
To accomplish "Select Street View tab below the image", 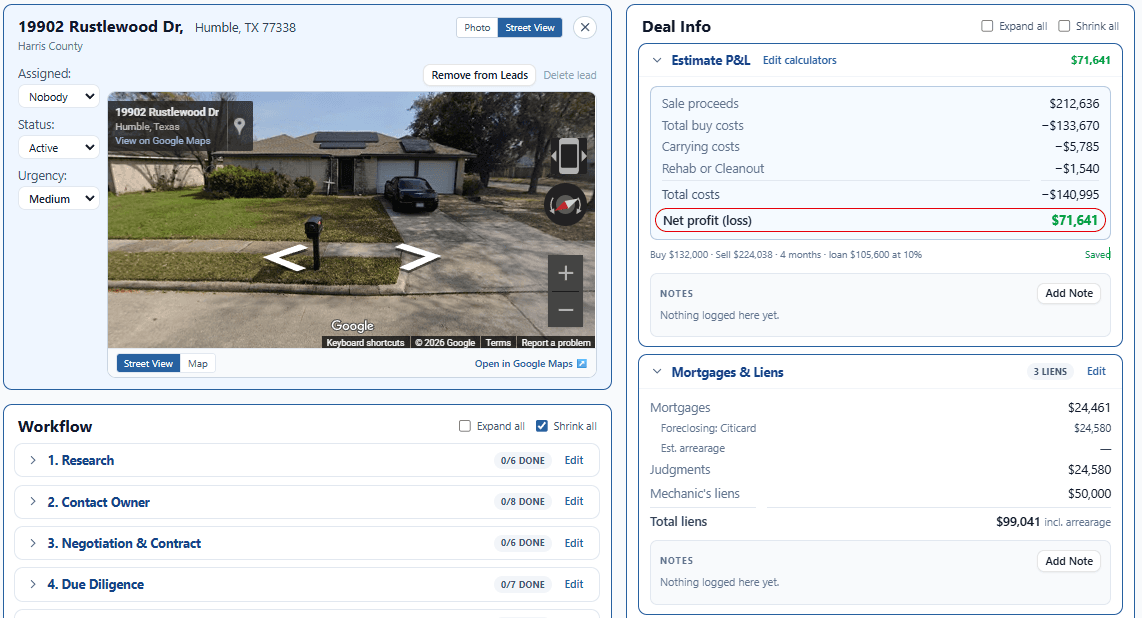I will click(148, 363).
